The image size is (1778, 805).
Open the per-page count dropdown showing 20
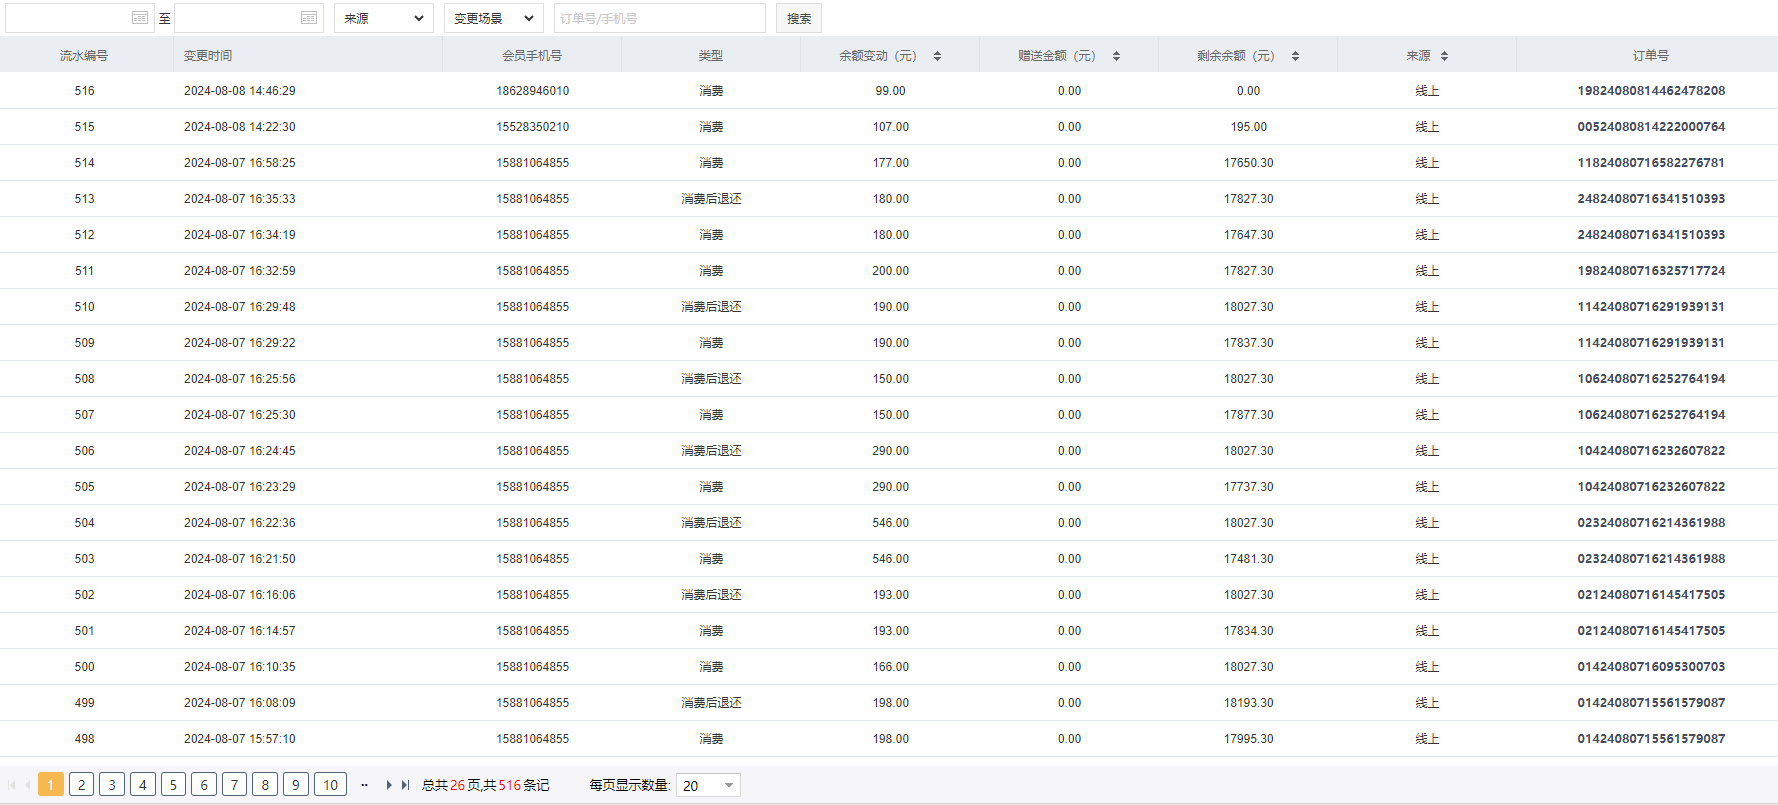[707, 785]
